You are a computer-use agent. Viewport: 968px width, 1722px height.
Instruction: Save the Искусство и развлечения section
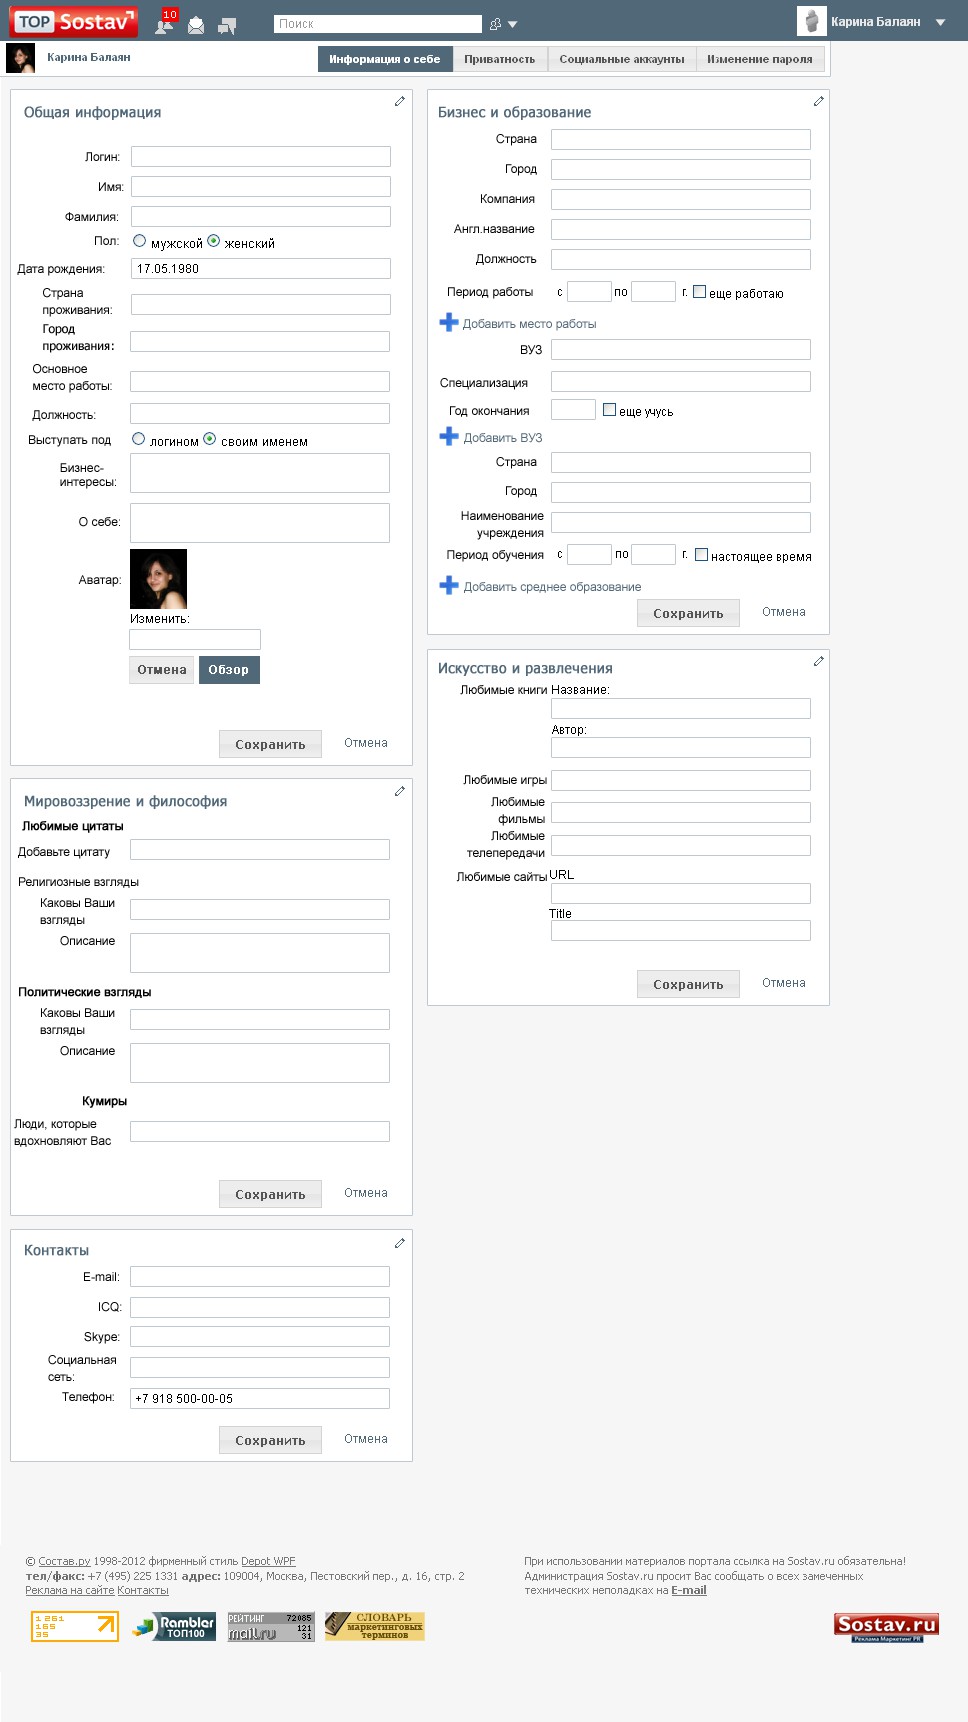click(x=688, y=984)
